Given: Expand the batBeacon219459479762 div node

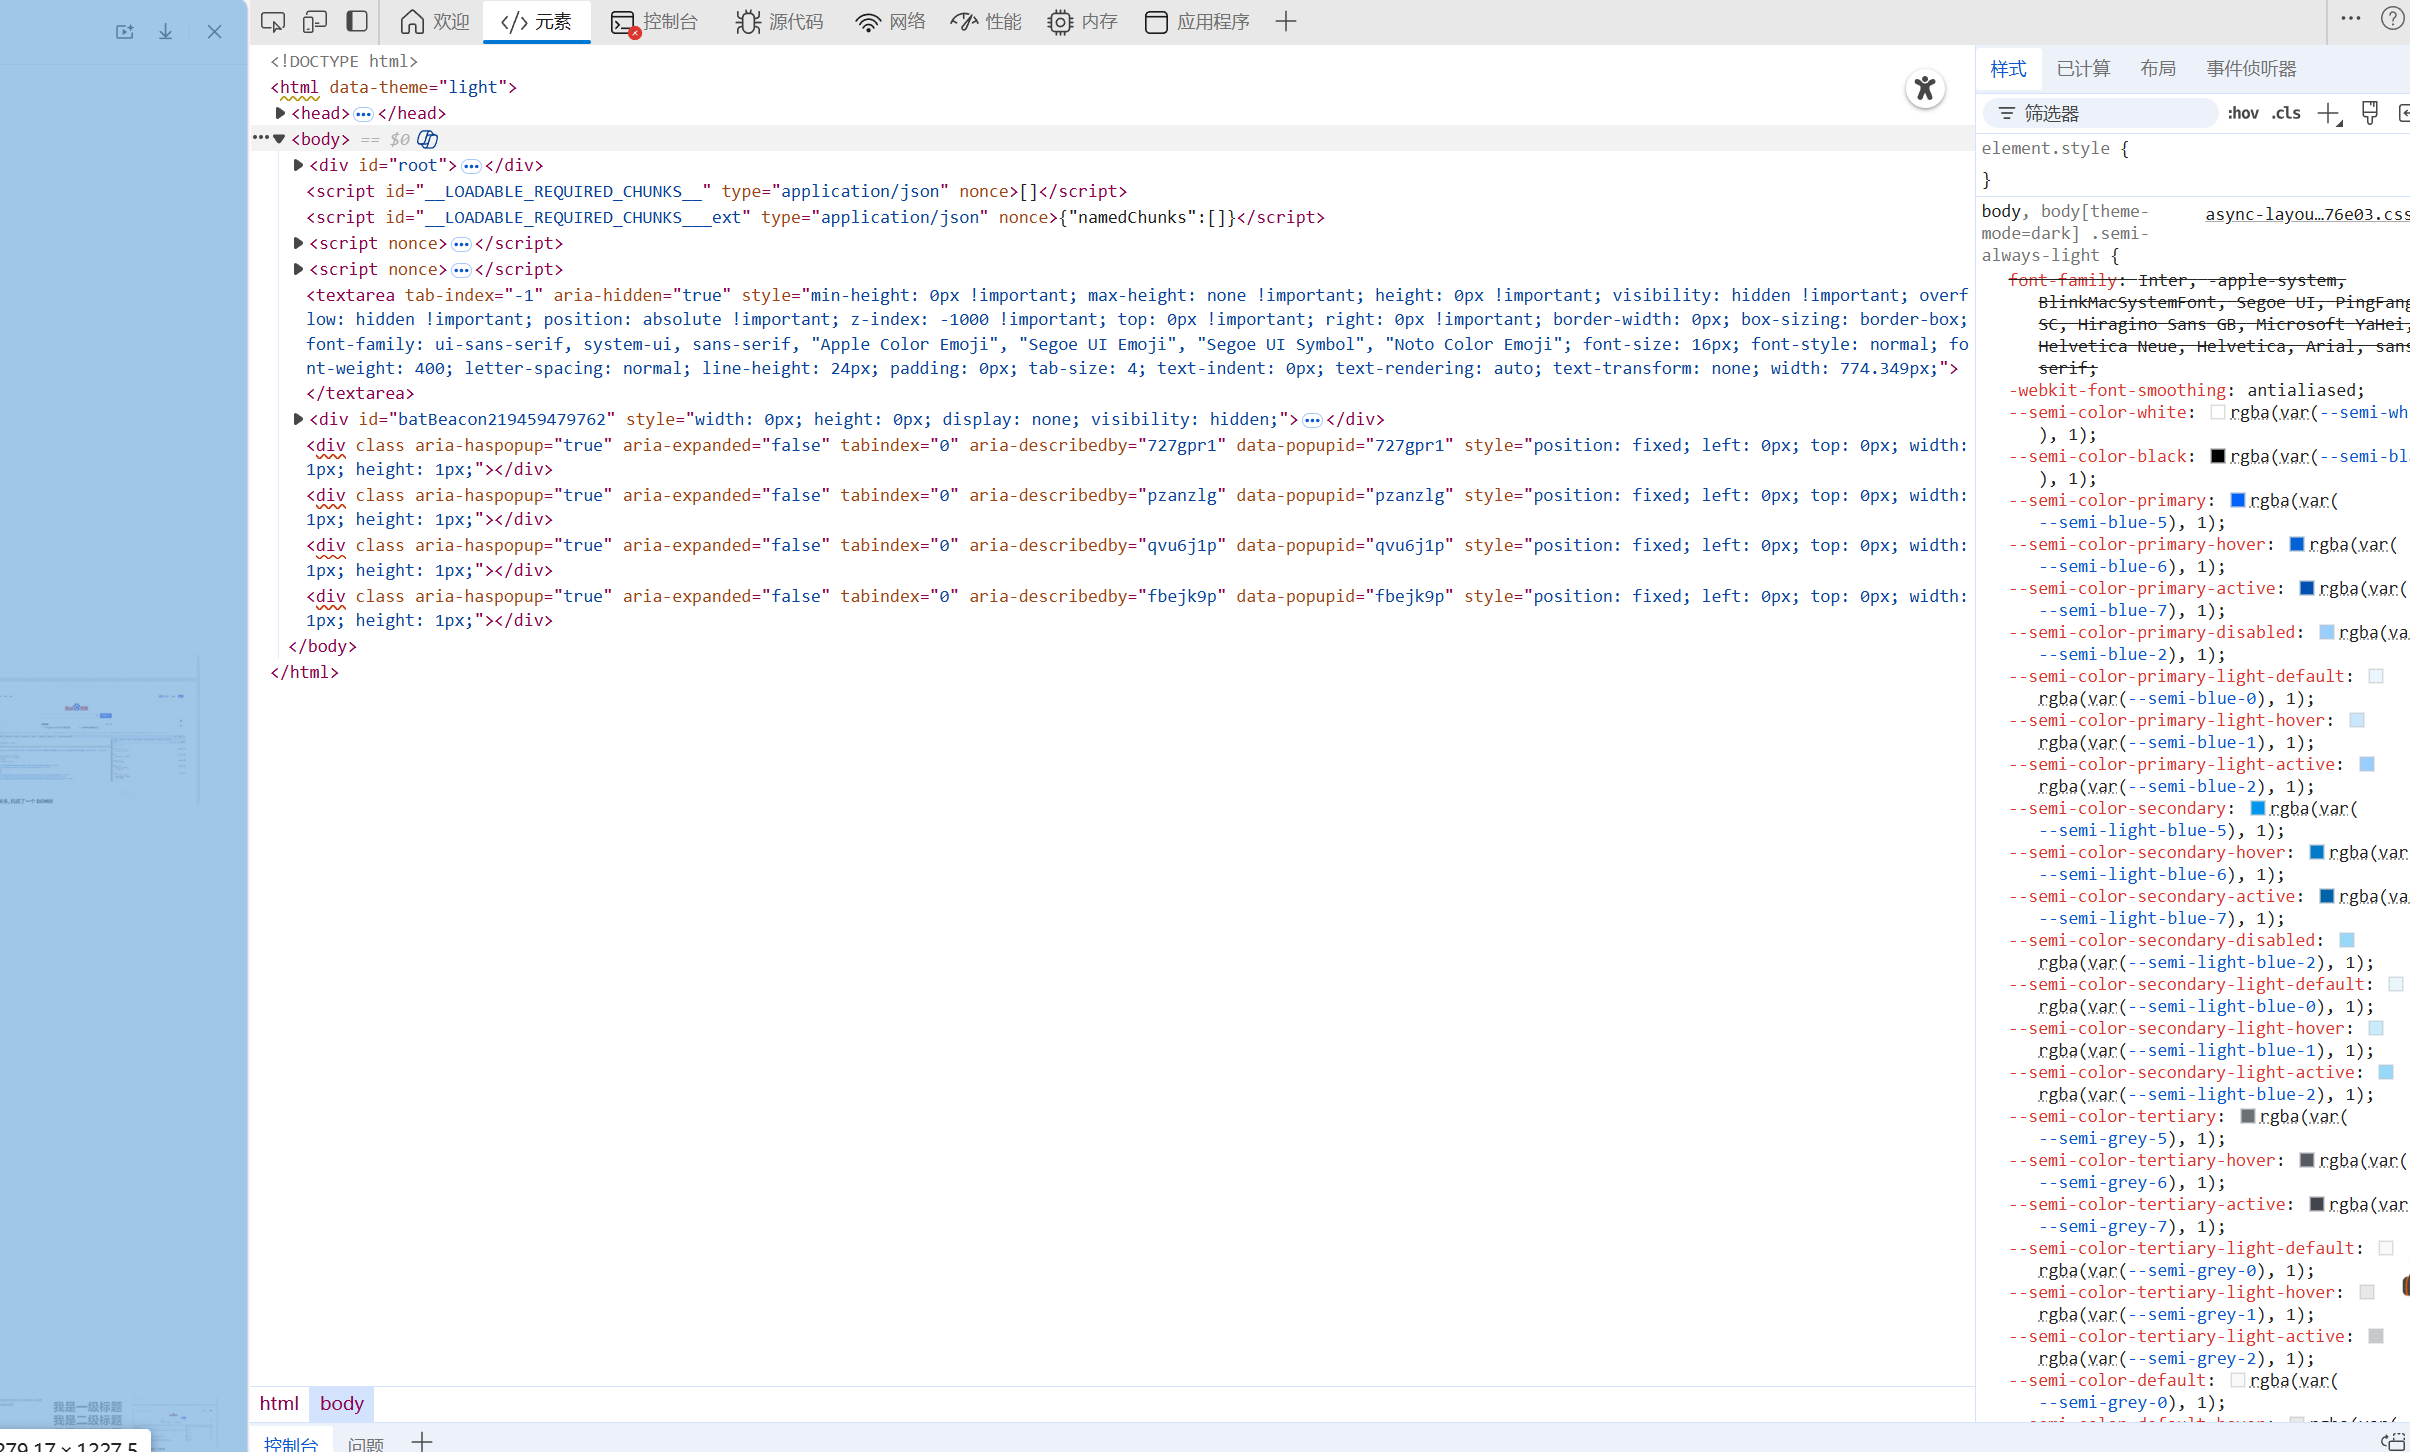Looking at the screenshot, I should click(x=298, y=419).
